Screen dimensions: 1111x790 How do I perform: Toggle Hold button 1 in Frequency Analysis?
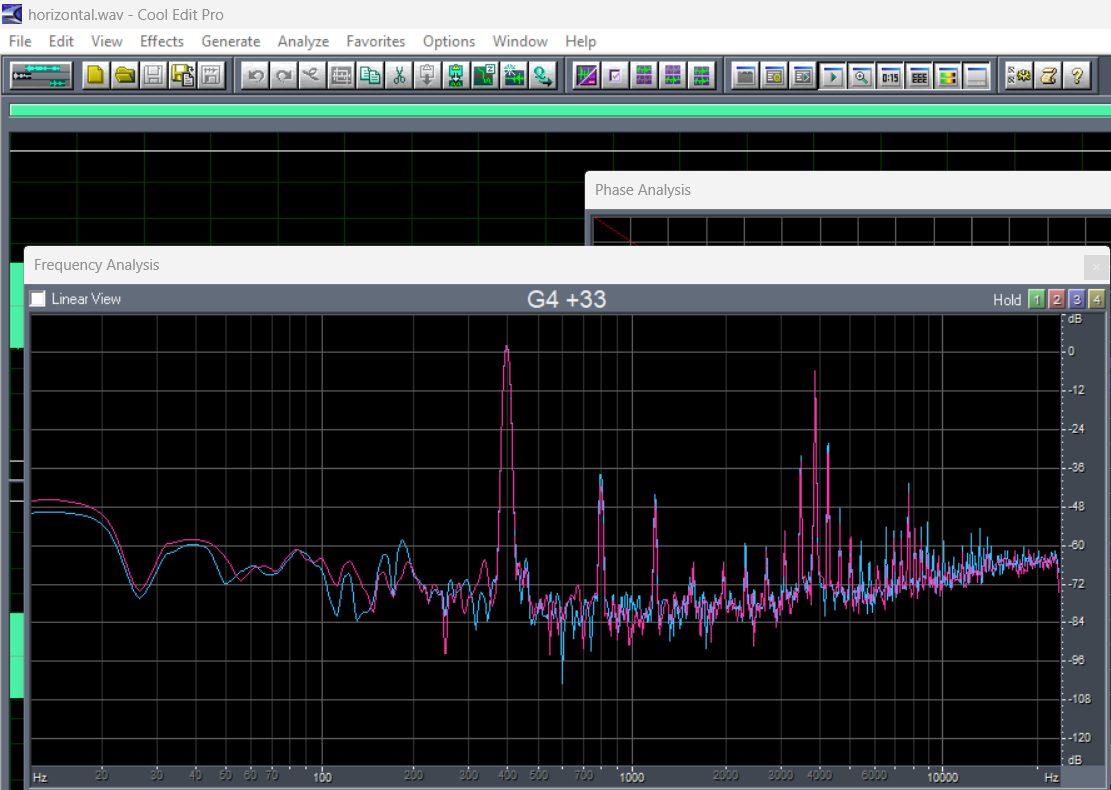1036,299
